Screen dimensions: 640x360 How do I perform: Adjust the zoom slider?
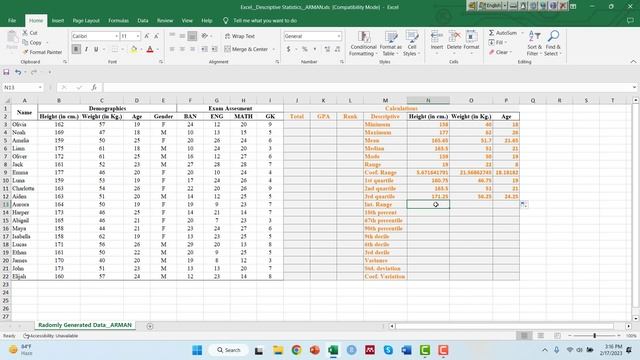coord(594,336)
